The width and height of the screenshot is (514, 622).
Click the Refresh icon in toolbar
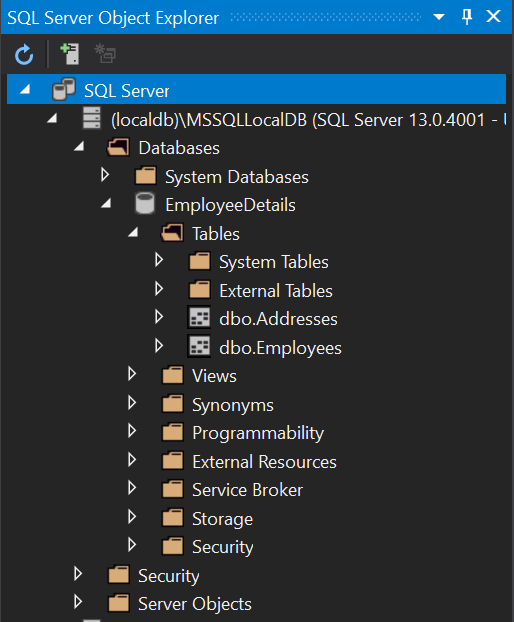pos(24,54)
